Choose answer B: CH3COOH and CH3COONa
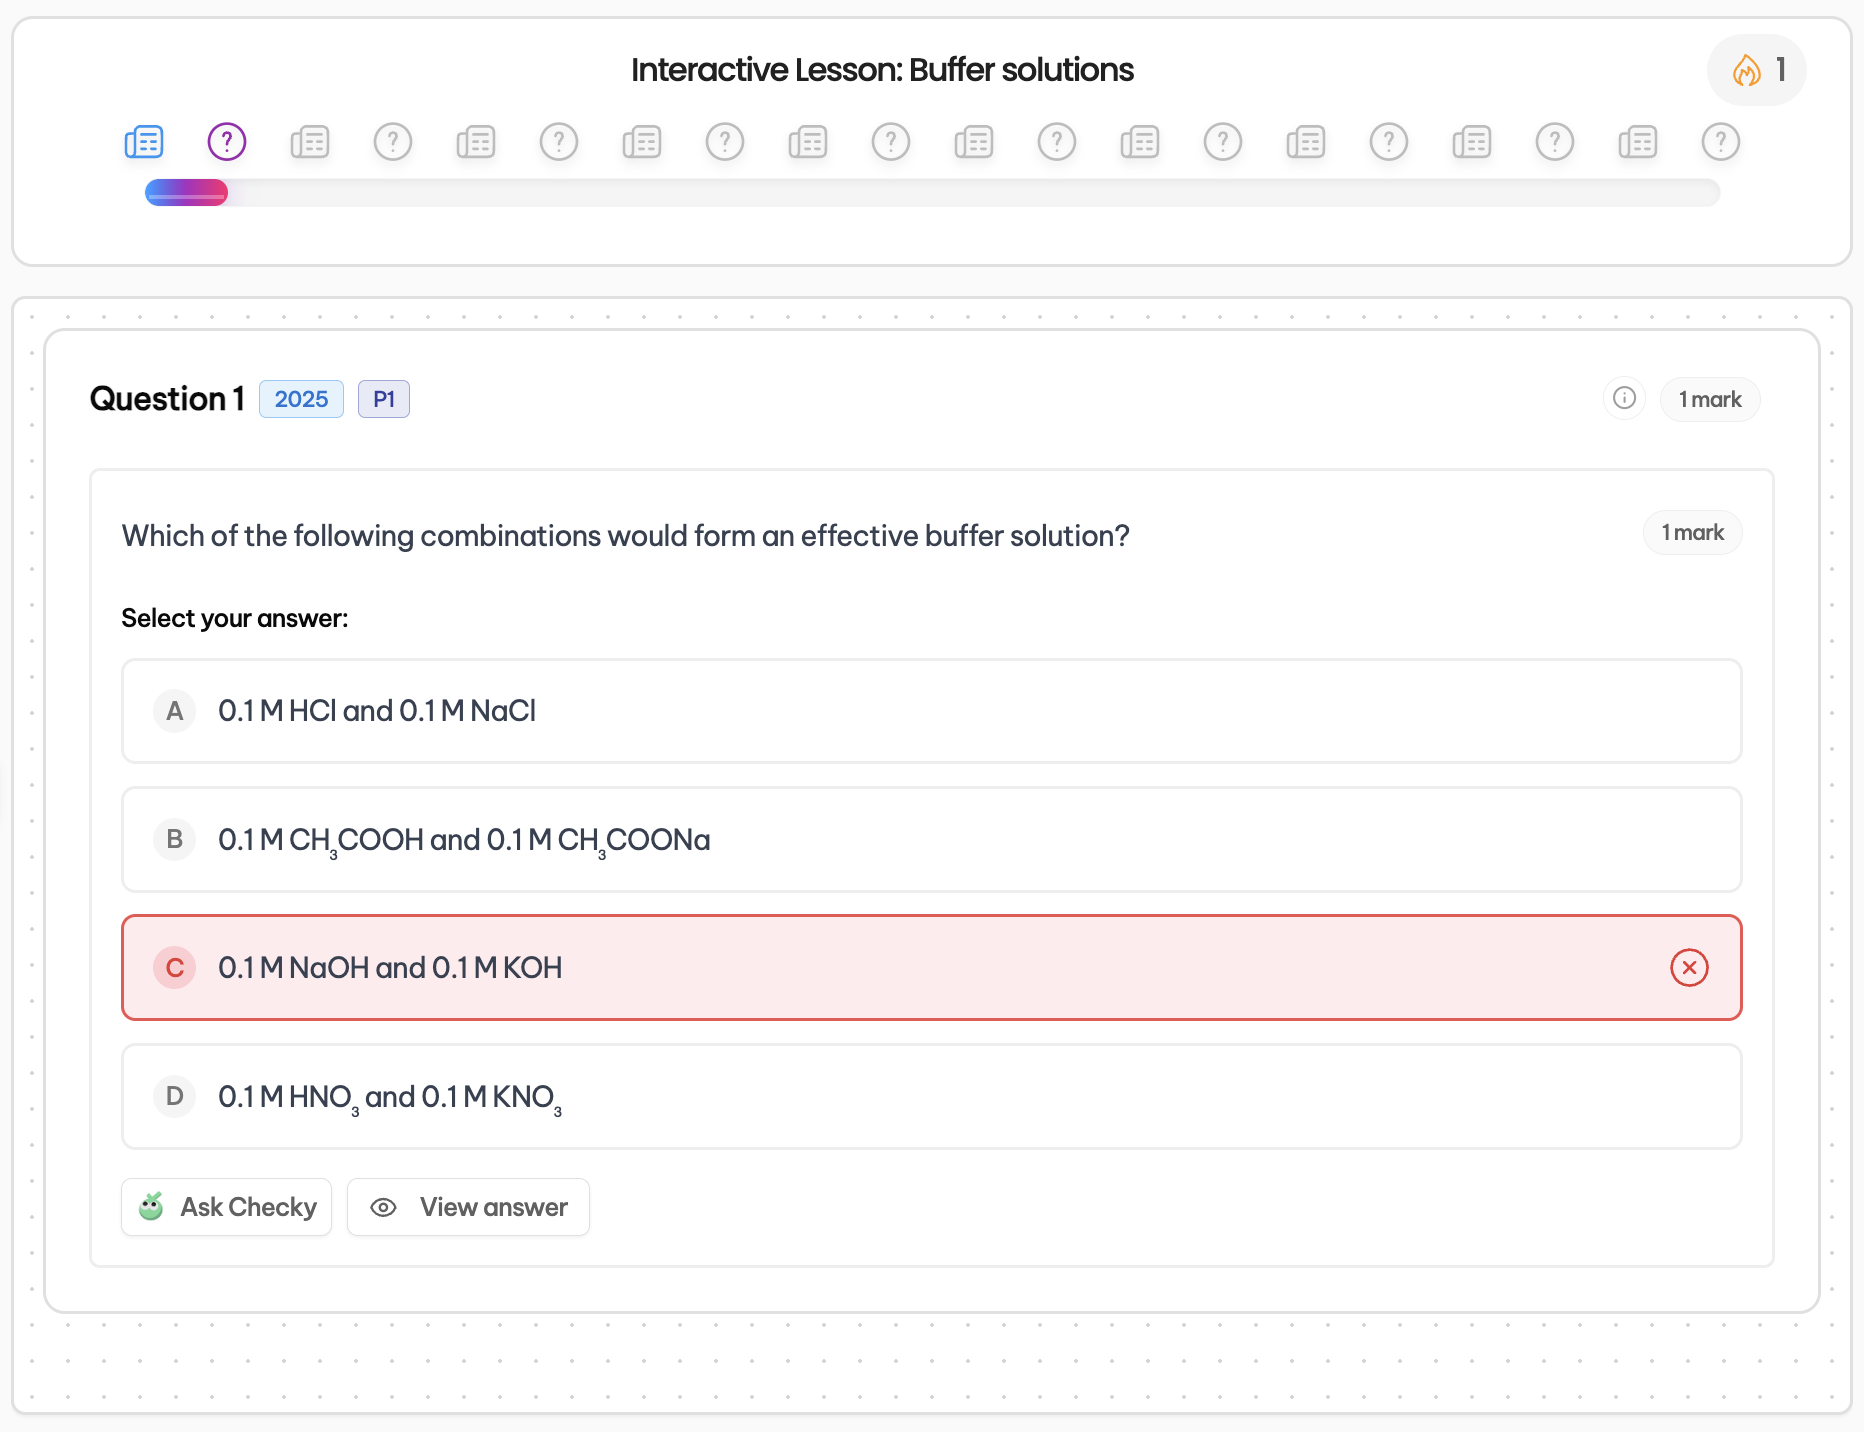Image resolution: width=1864 pixels, height=1432 pixels. tap(930, 839)
